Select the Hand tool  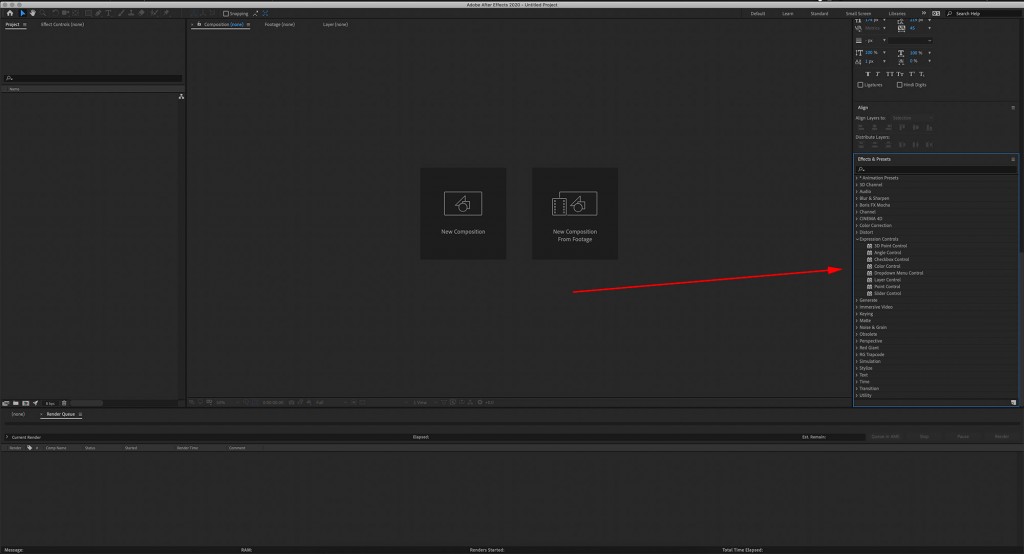coord(33,13)
